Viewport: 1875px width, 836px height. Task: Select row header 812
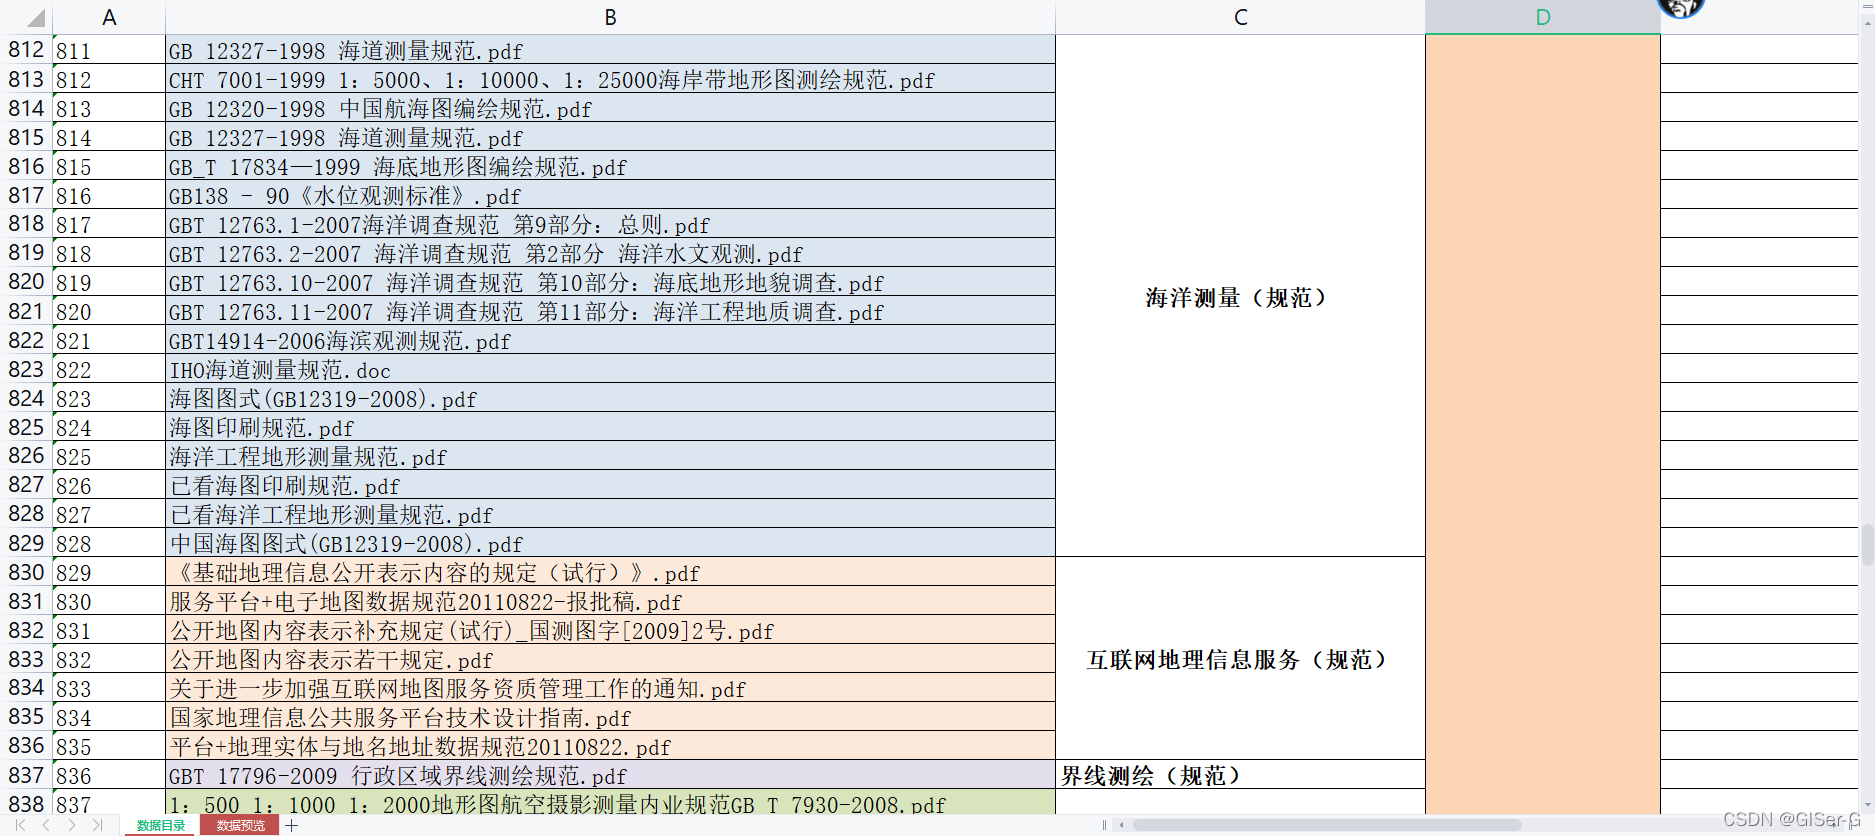pos(26,49)
